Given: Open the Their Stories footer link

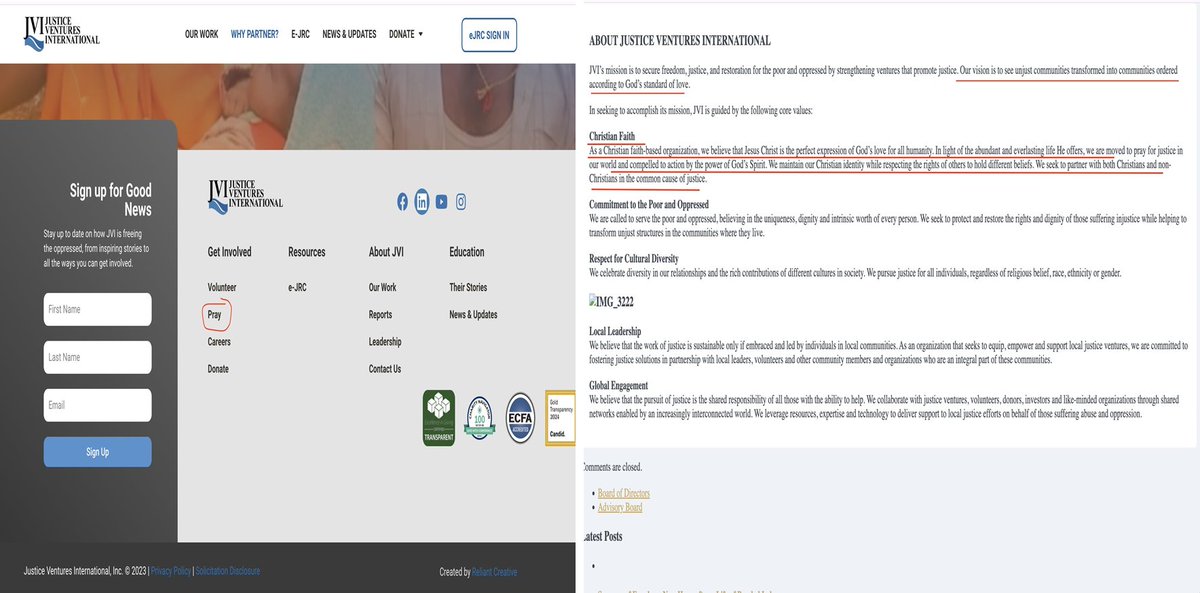Looking at the screenshot, I should (469, 287).
